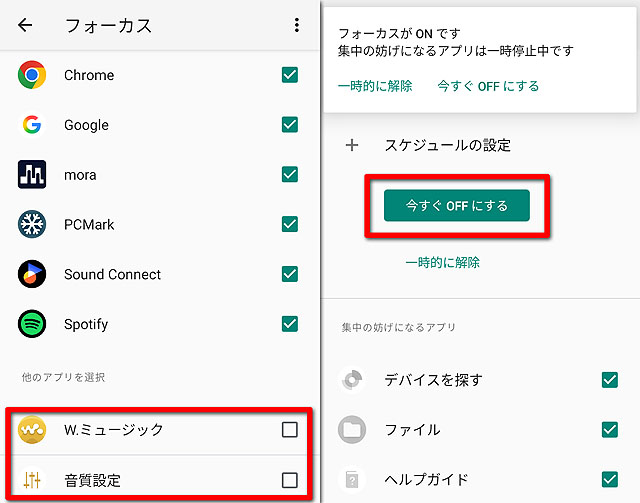
Task: Tap 今すぐ OFF にする in the notification
Action: (x=488, y=86)
